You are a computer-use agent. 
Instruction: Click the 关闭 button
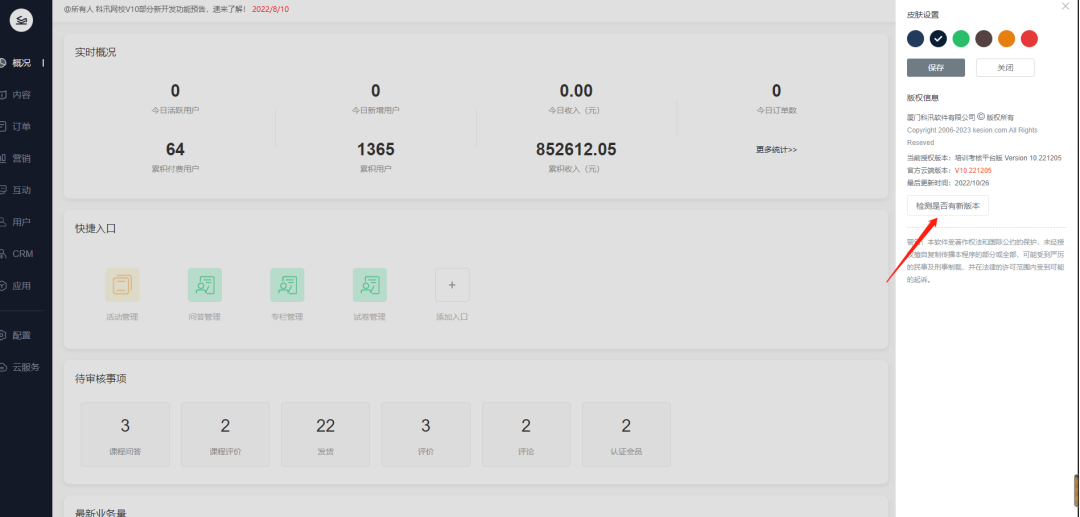pyautogui.click(x=1006, y=67)
